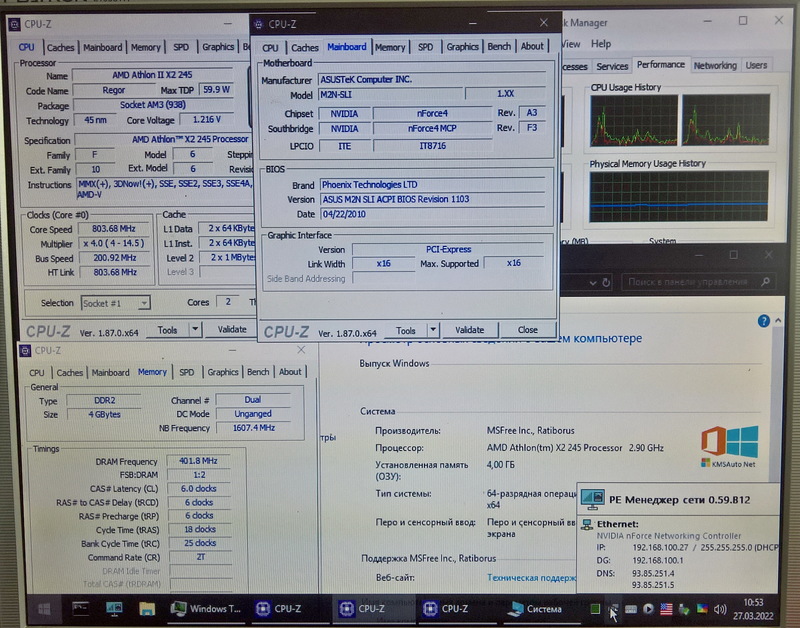
Task: Open the Windows Start button
Action: [x=44, y=609]
